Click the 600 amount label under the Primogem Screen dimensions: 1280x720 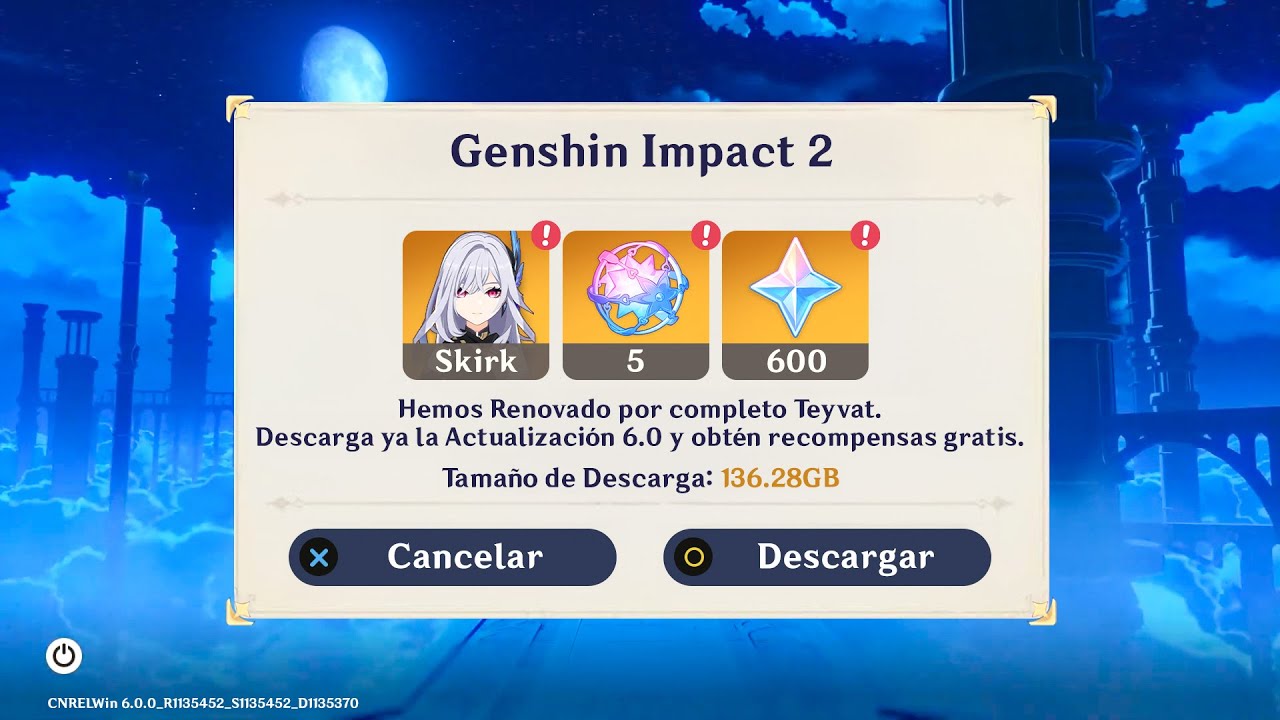click(x=796, y=361)
